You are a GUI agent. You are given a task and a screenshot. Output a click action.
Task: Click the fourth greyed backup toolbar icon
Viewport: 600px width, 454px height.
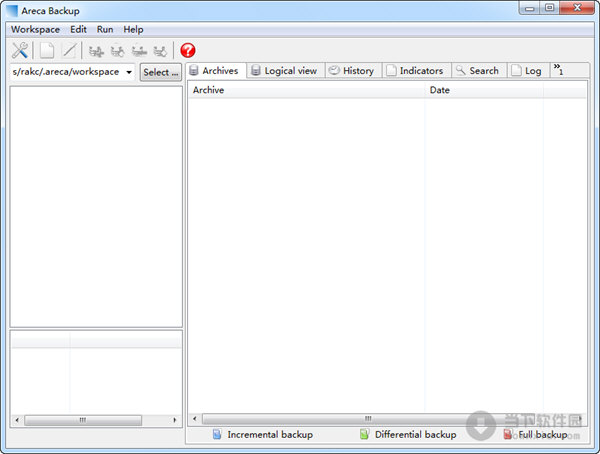pyautogui.click(x=160, y=51)
